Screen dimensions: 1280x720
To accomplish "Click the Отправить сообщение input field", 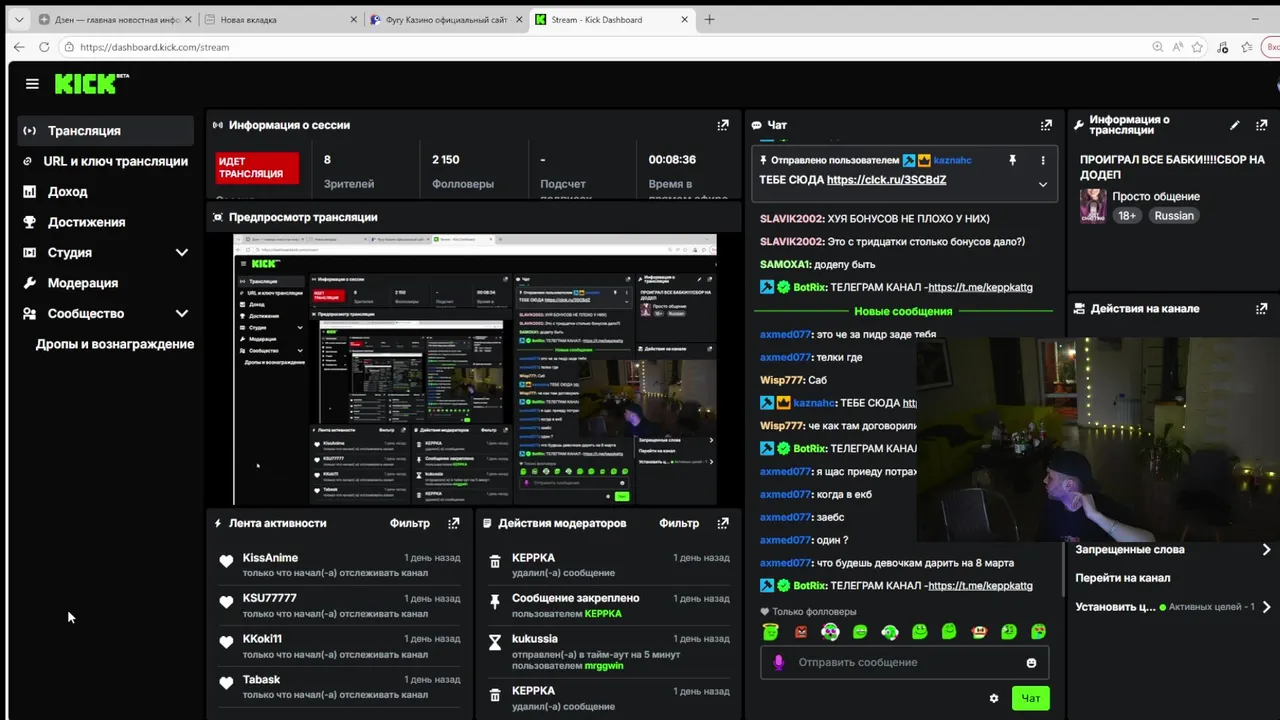I will pyautogui.click(x=905, y=662).
